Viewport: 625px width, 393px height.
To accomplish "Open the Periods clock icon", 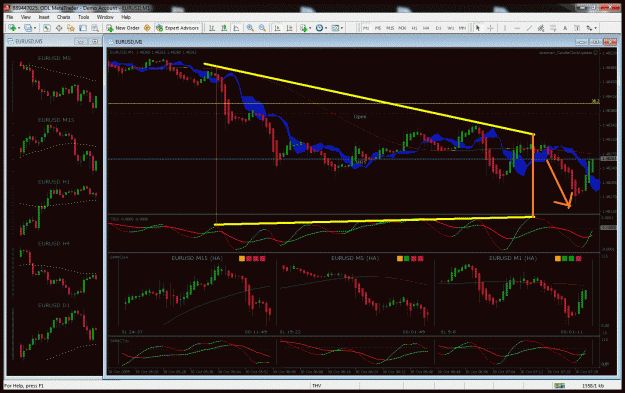I will point(319,28).
